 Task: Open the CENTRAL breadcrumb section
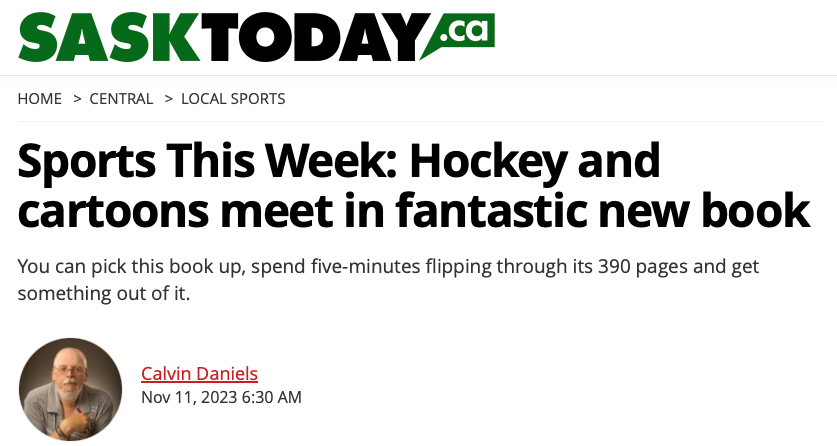click(121, 99)
